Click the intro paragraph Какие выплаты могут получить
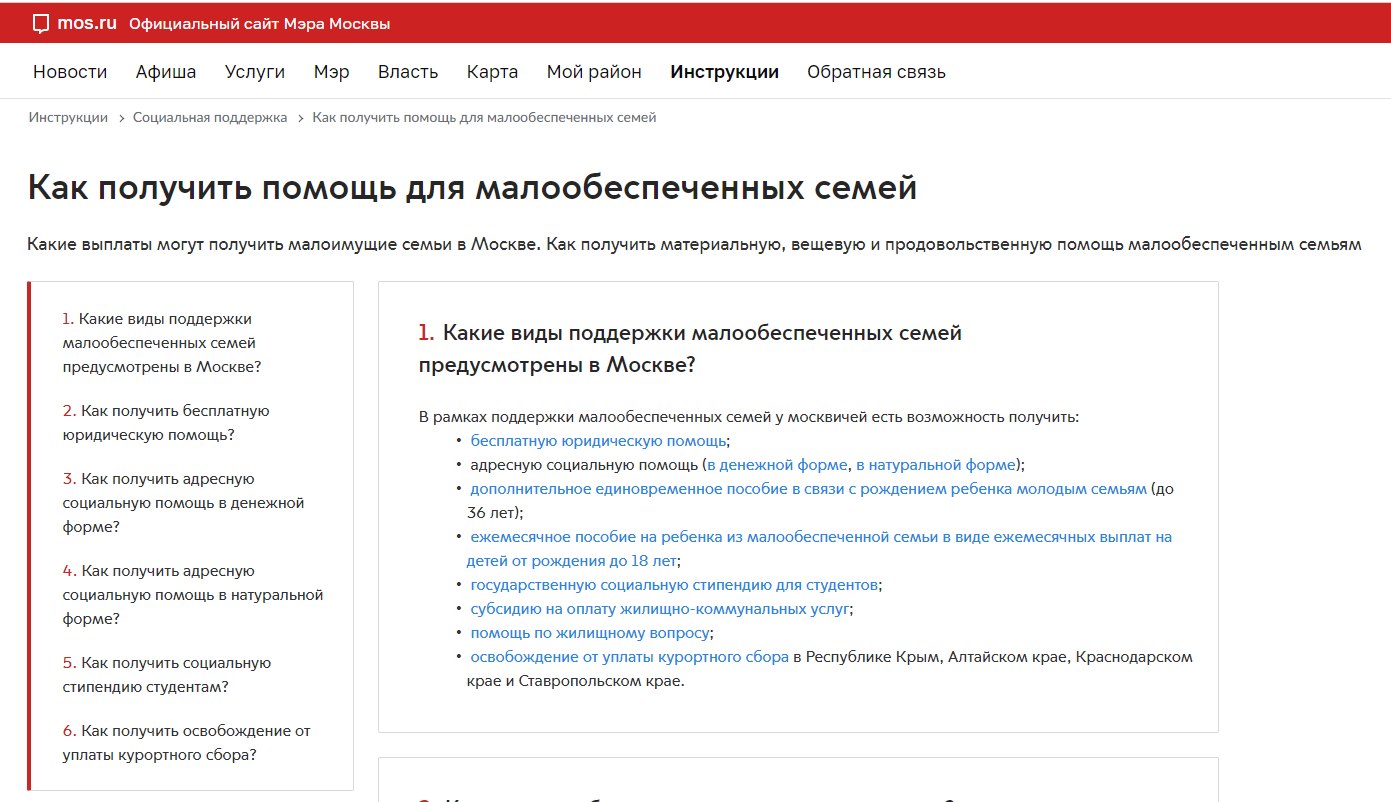This screenshot has height=802, width=1391. point(694,245)
